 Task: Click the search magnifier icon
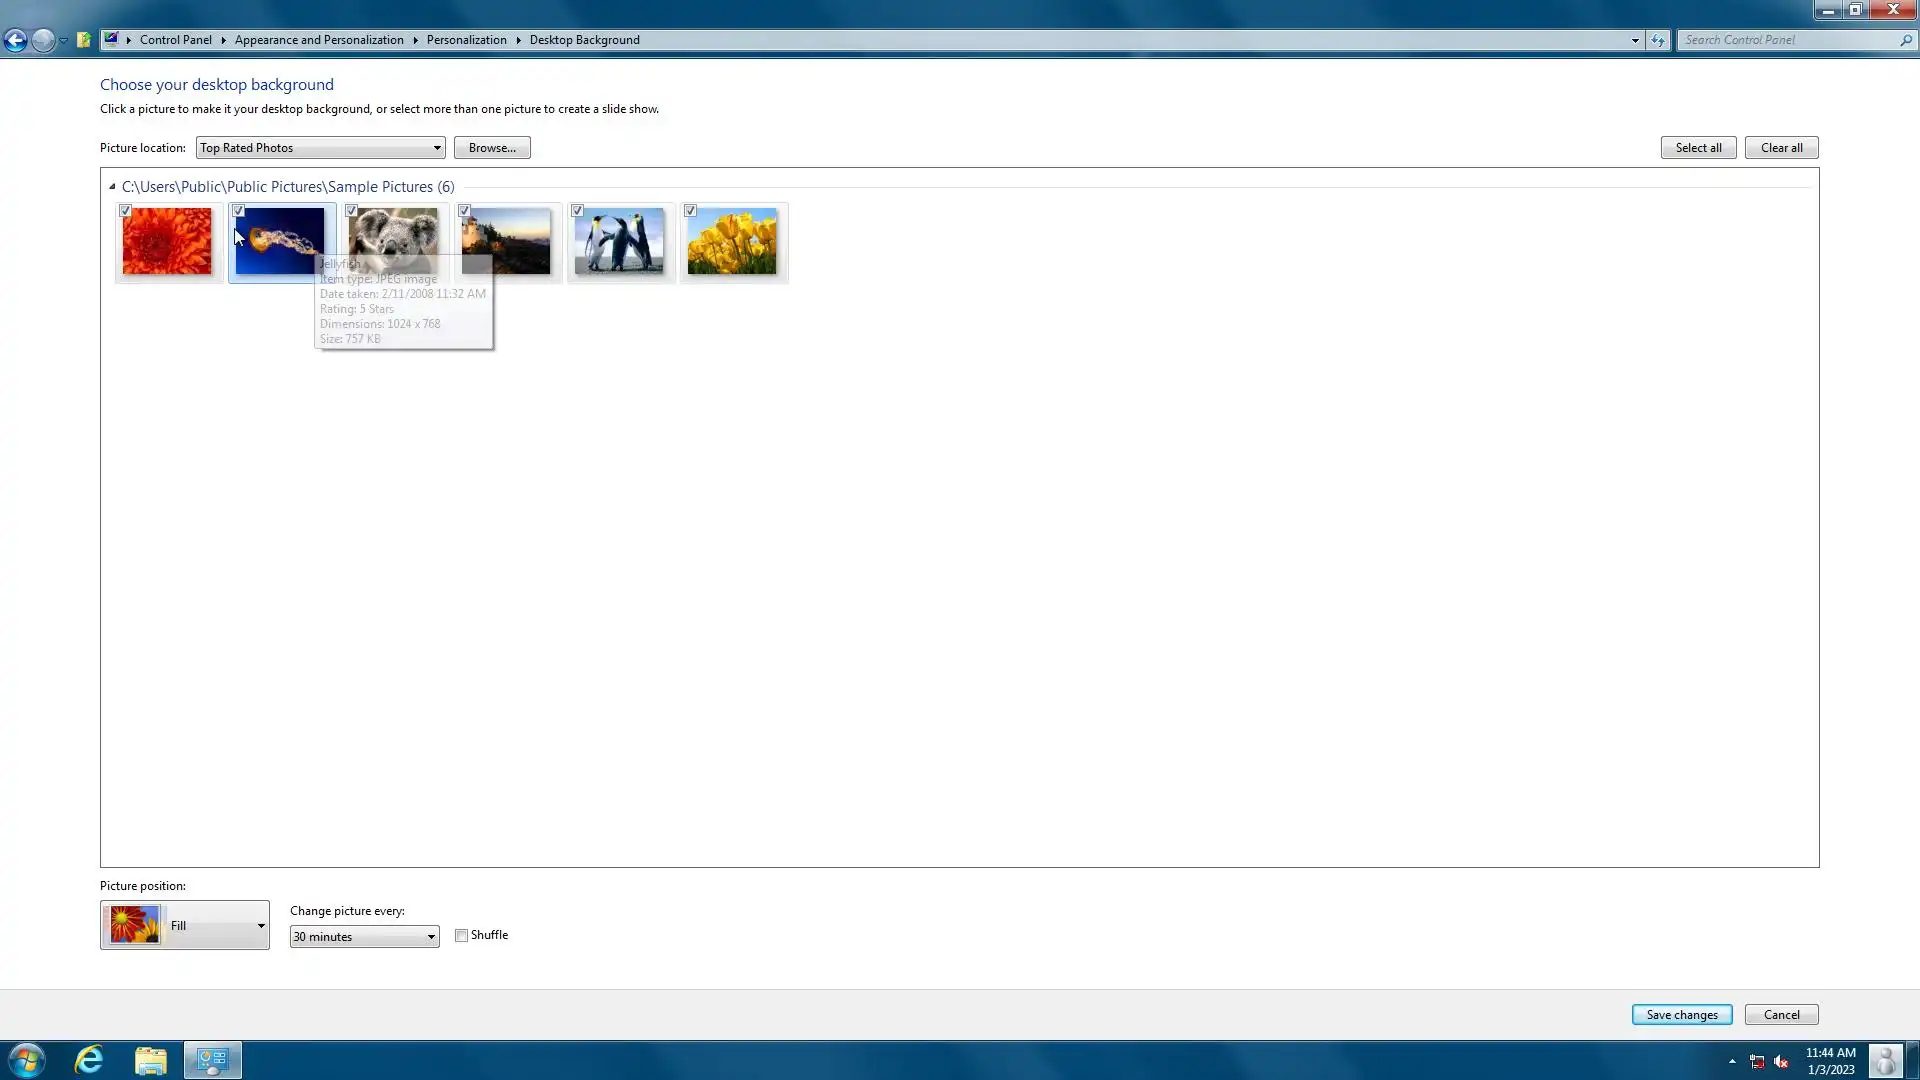tap(1906, 40)
